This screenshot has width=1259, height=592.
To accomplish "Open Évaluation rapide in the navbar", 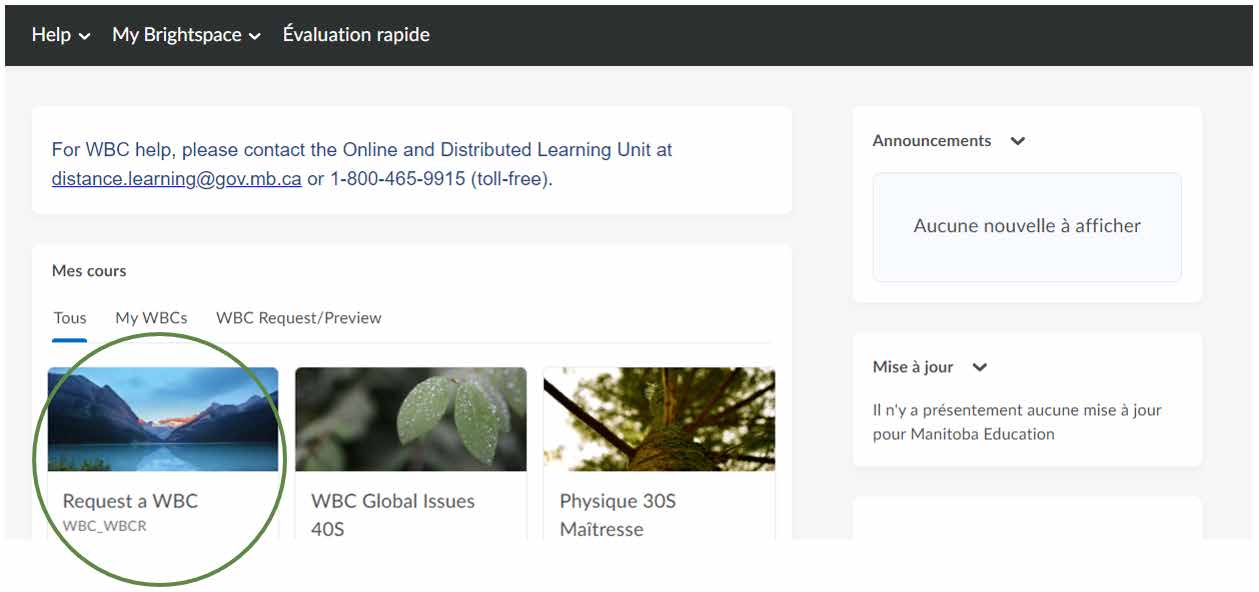I will click(356, 35).
